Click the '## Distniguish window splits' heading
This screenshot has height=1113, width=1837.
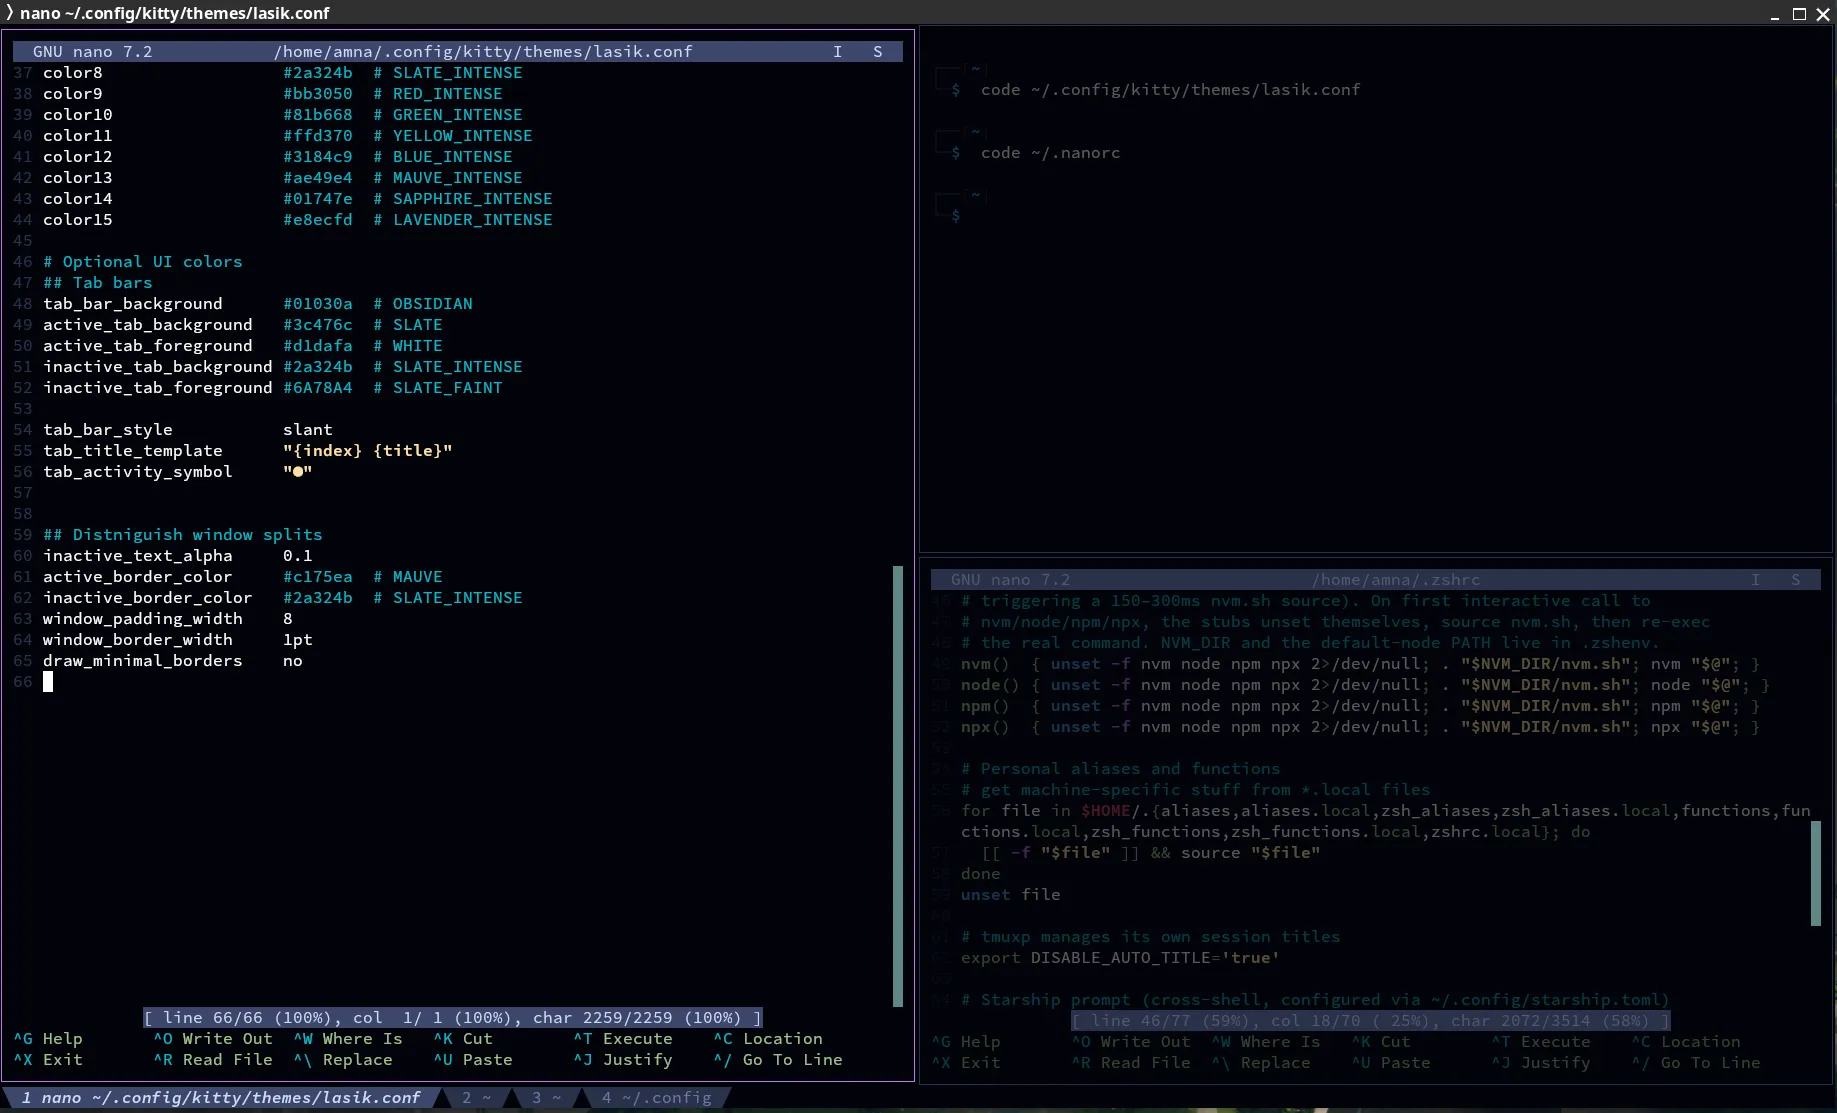pos(183,534)
